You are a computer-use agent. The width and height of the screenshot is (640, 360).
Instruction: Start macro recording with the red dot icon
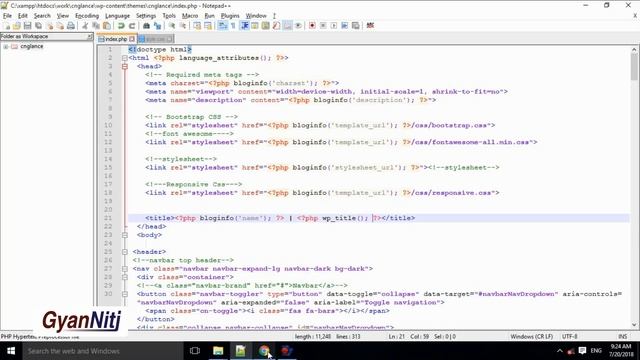(312, 26)
